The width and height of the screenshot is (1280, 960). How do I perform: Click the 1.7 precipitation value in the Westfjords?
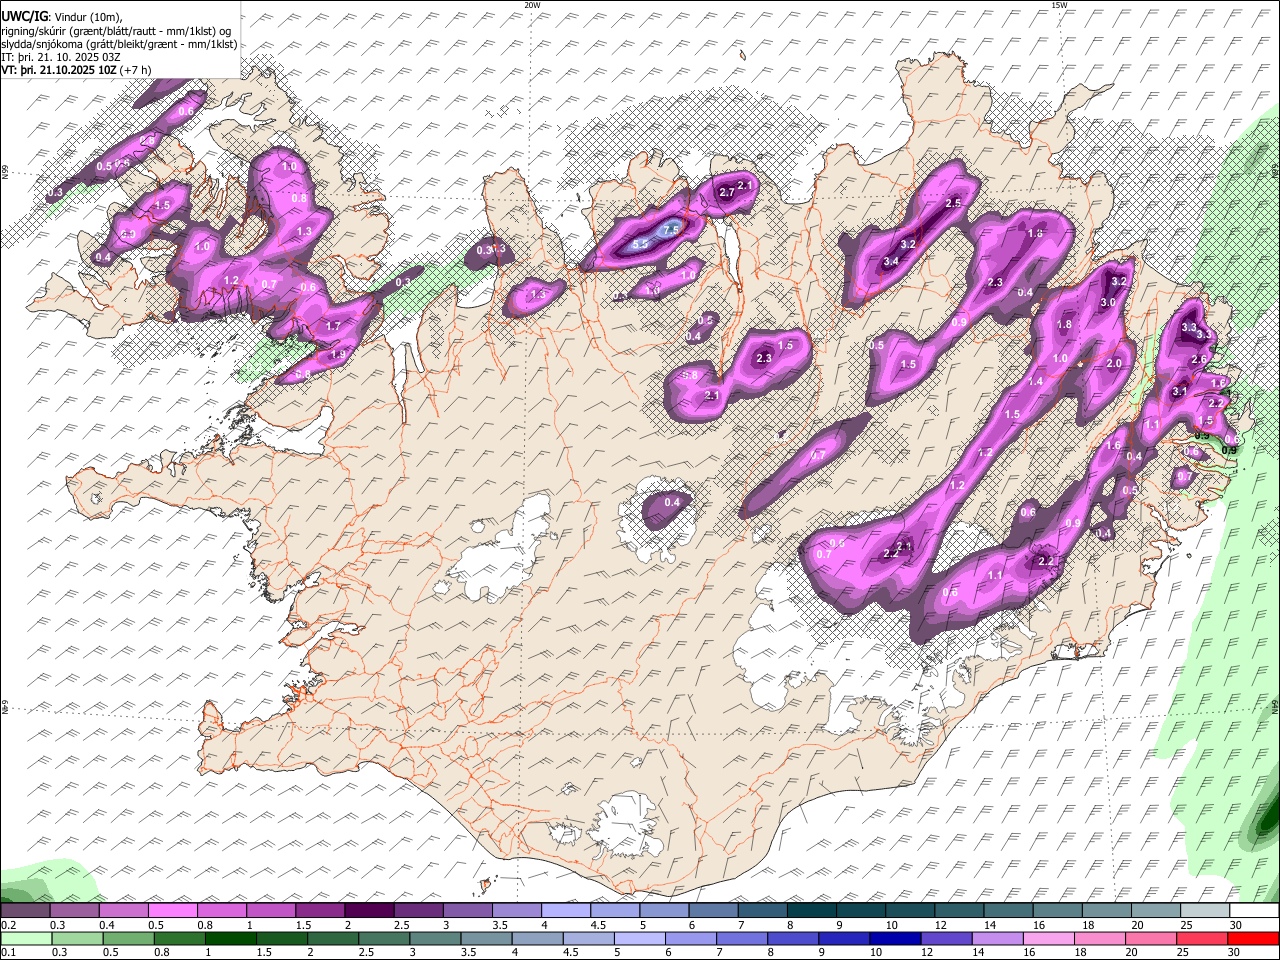(x=333, y=326)
